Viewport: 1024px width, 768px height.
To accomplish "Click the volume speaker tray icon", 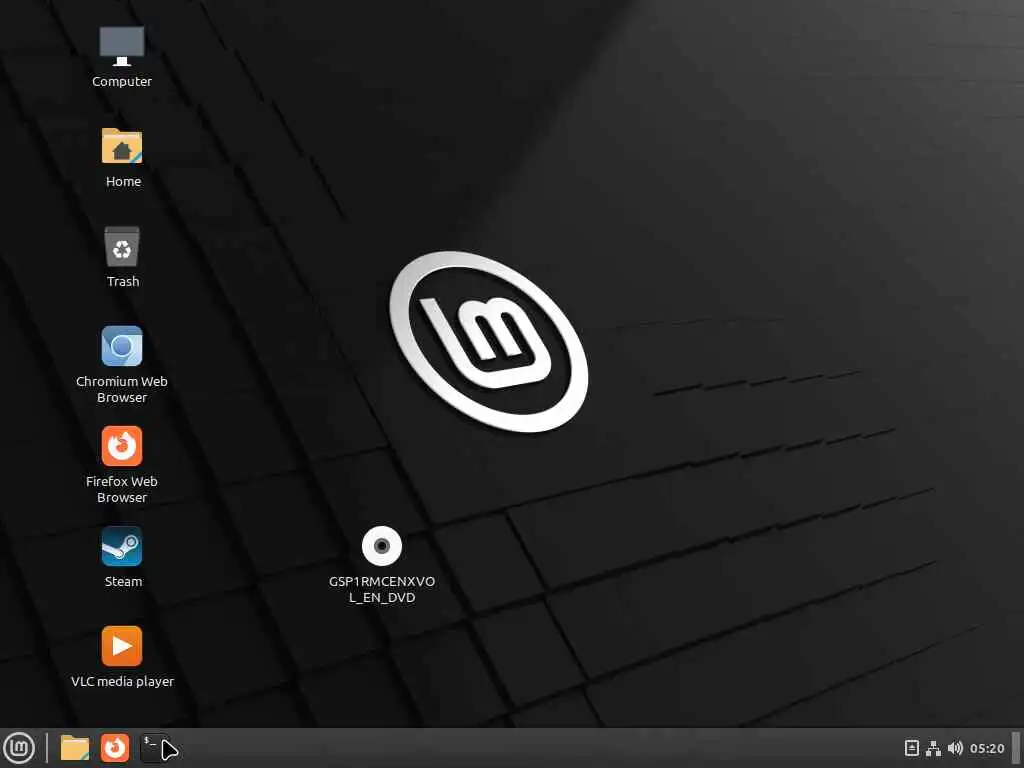I will coord(955,748).
